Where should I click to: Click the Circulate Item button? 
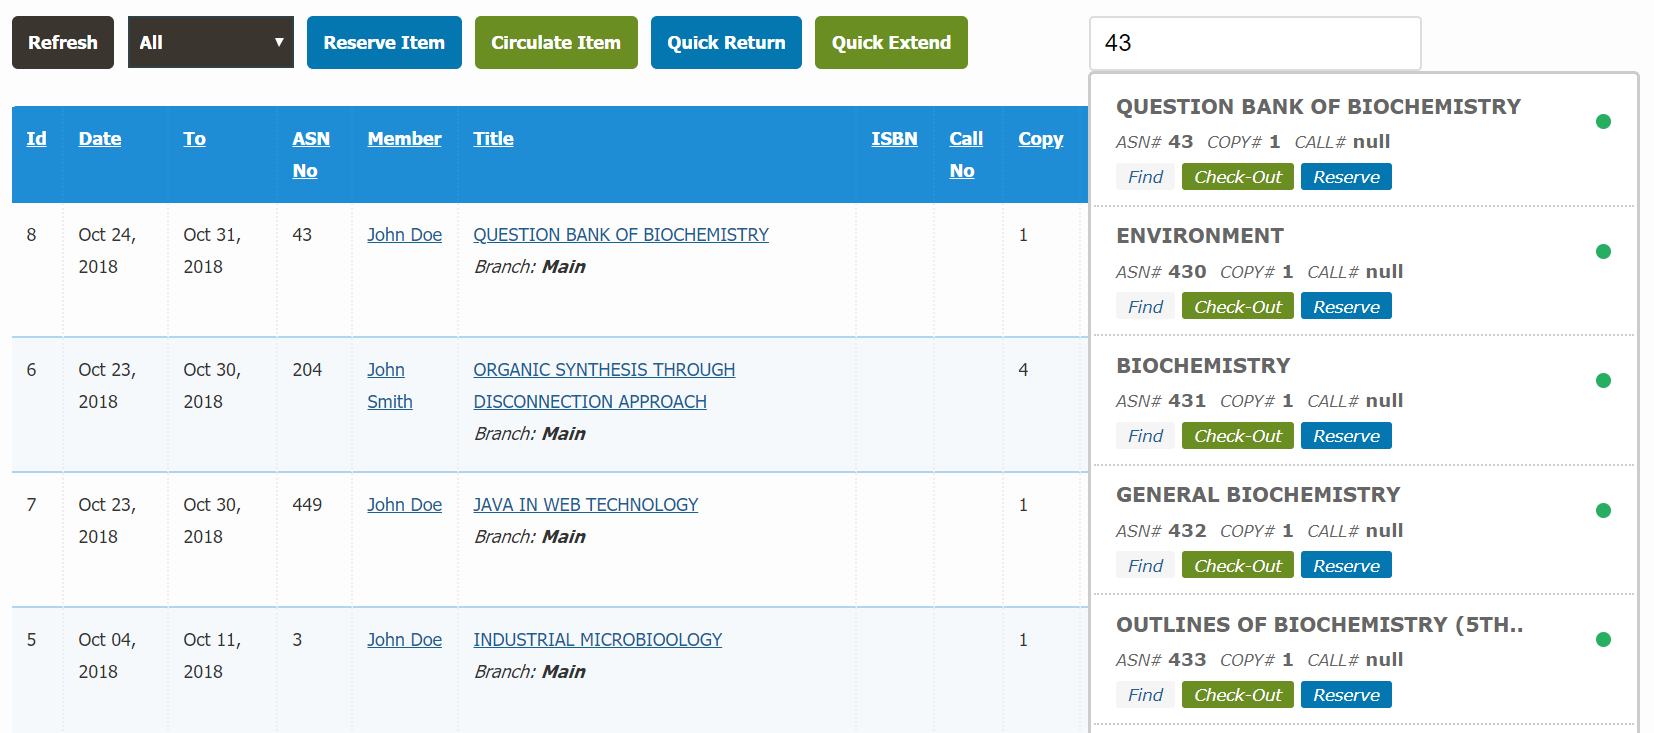click(556, 42)
